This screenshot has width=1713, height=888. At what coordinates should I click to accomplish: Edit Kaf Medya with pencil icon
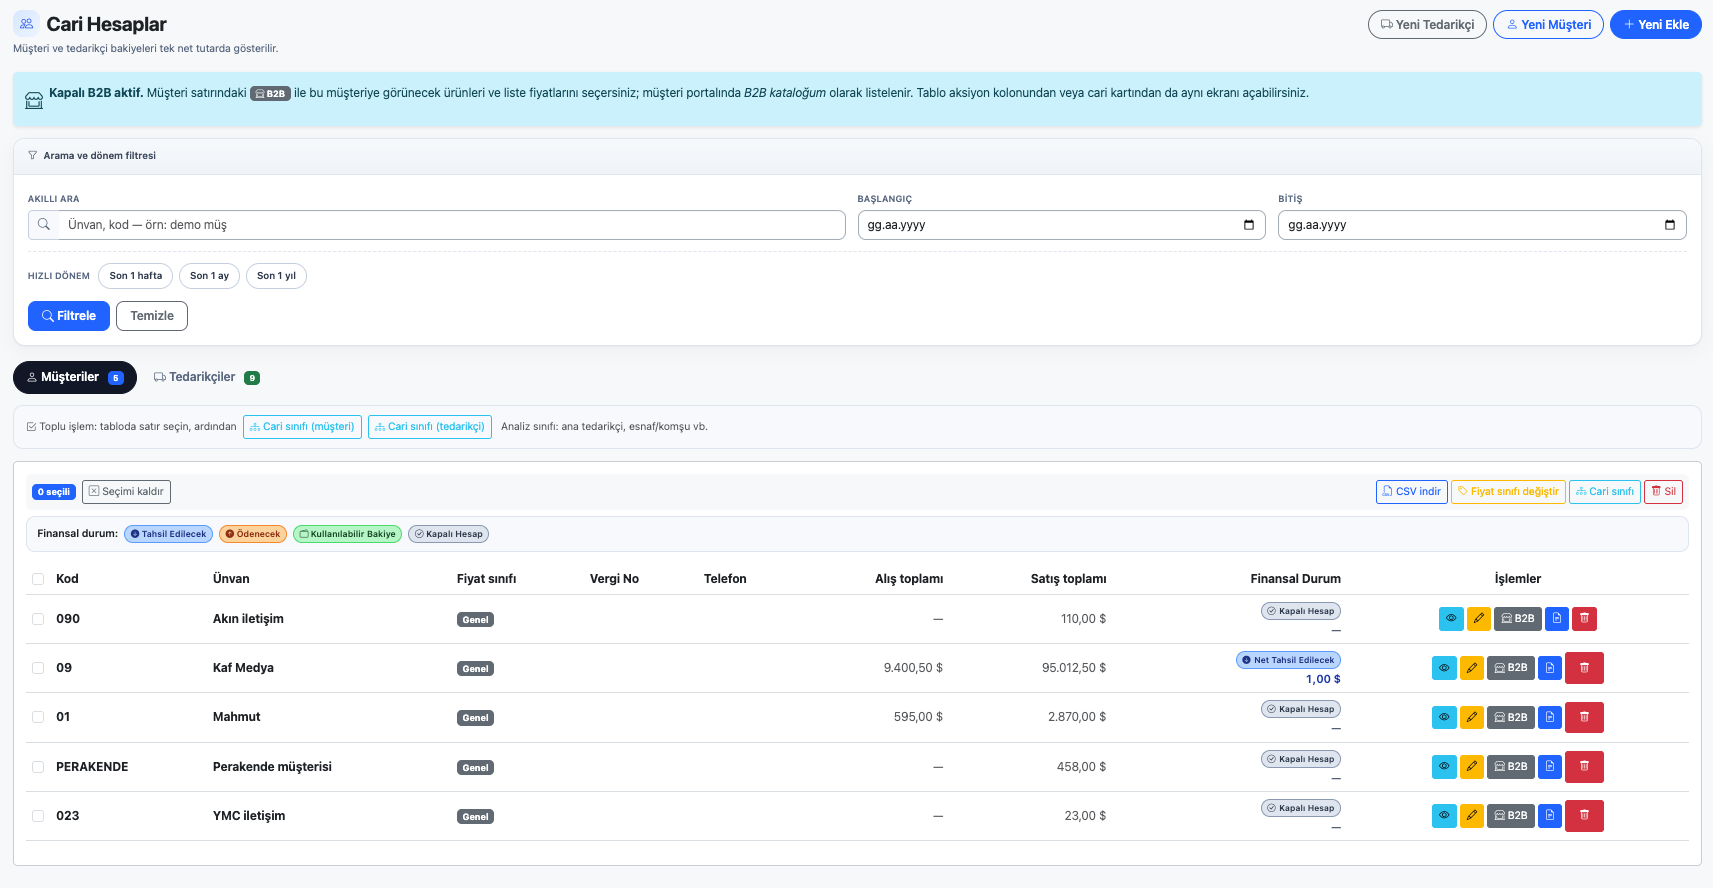(1471, 668)
